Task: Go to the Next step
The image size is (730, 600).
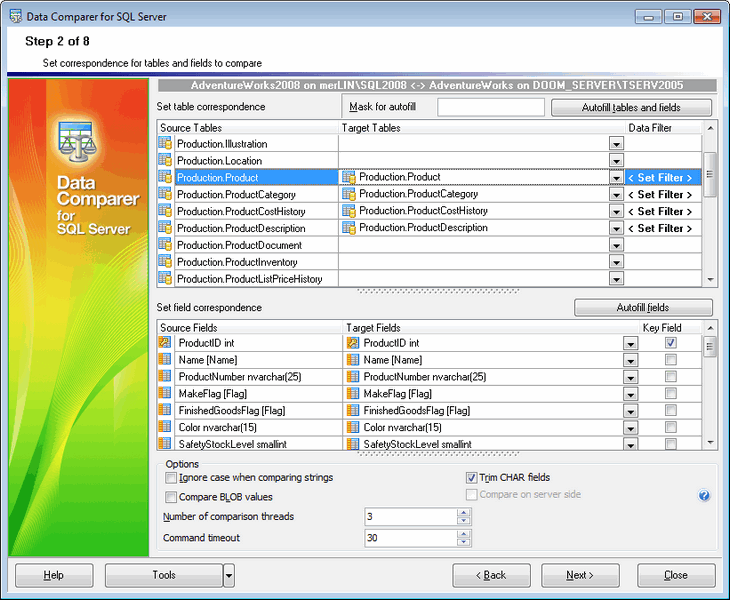Action: (x=580, y=575)
